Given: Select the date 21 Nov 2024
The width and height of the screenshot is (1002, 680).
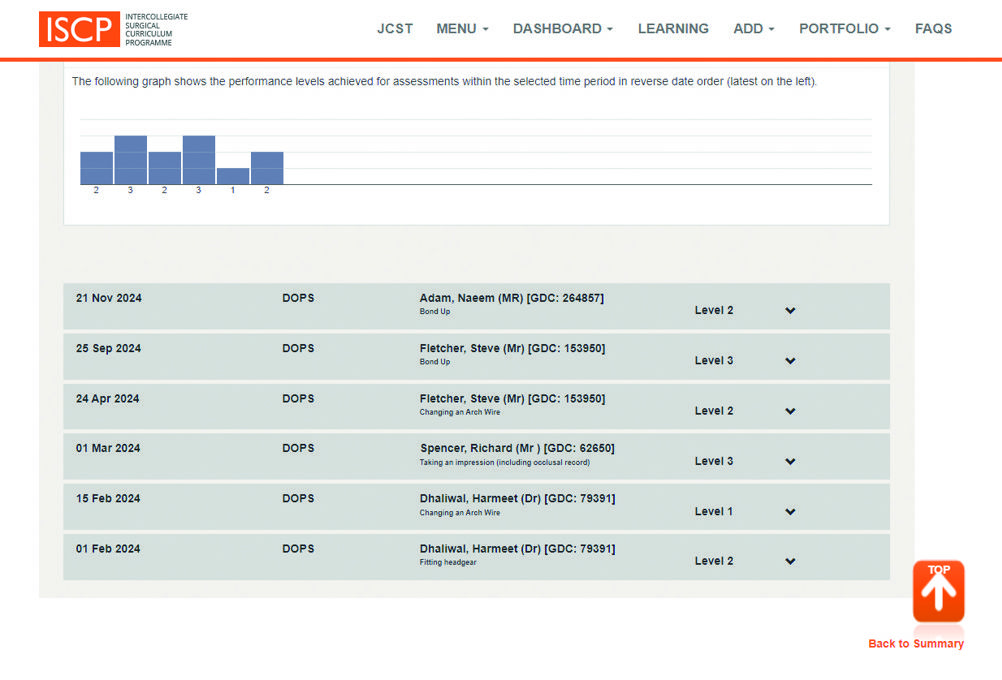Looking at the screenshot, I should click(109, 298).
